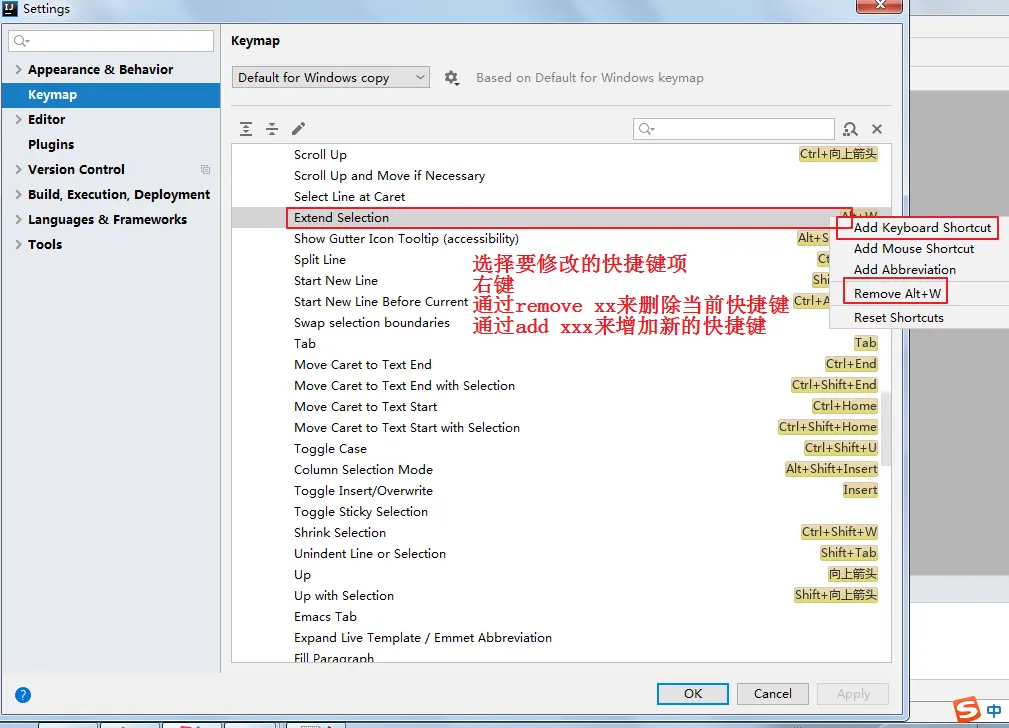Click the Cancel button
The height and width of the screenshot is (728, 1009).
point(772,694)
